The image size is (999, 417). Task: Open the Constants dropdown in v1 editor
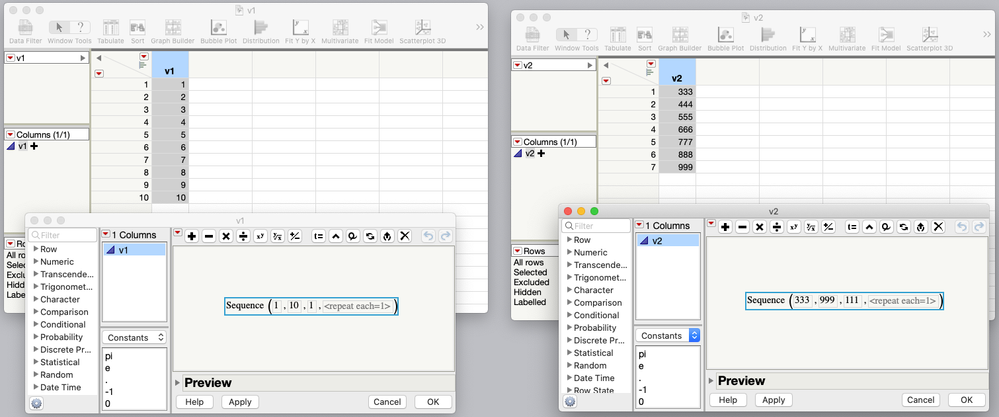tap(134, 337)
